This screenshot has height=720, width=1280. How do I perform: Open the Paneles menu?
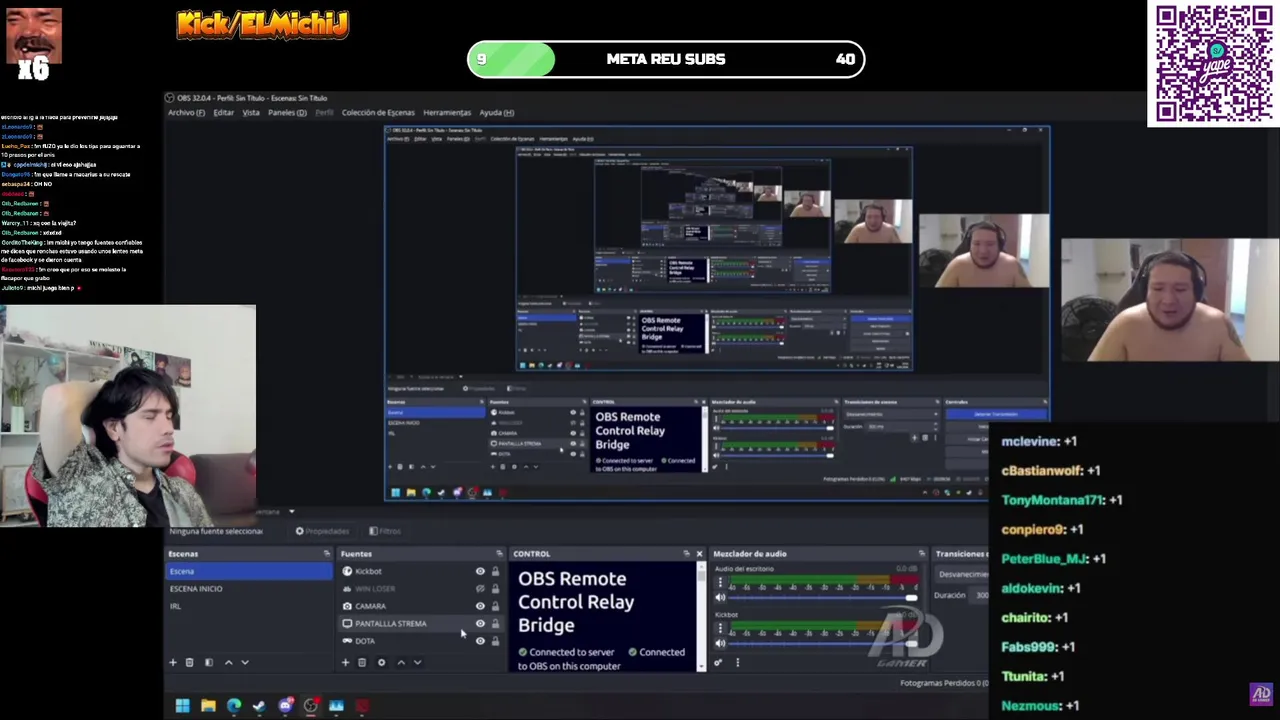pyautogui.click(x=287, y=112)
